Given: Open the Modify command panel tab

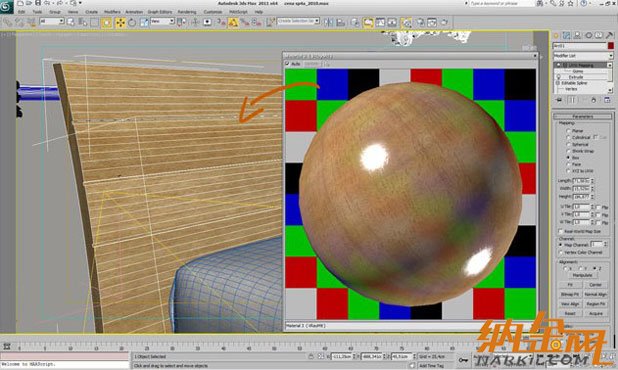Looking at the screenshot, I should (x=566, y=35).
